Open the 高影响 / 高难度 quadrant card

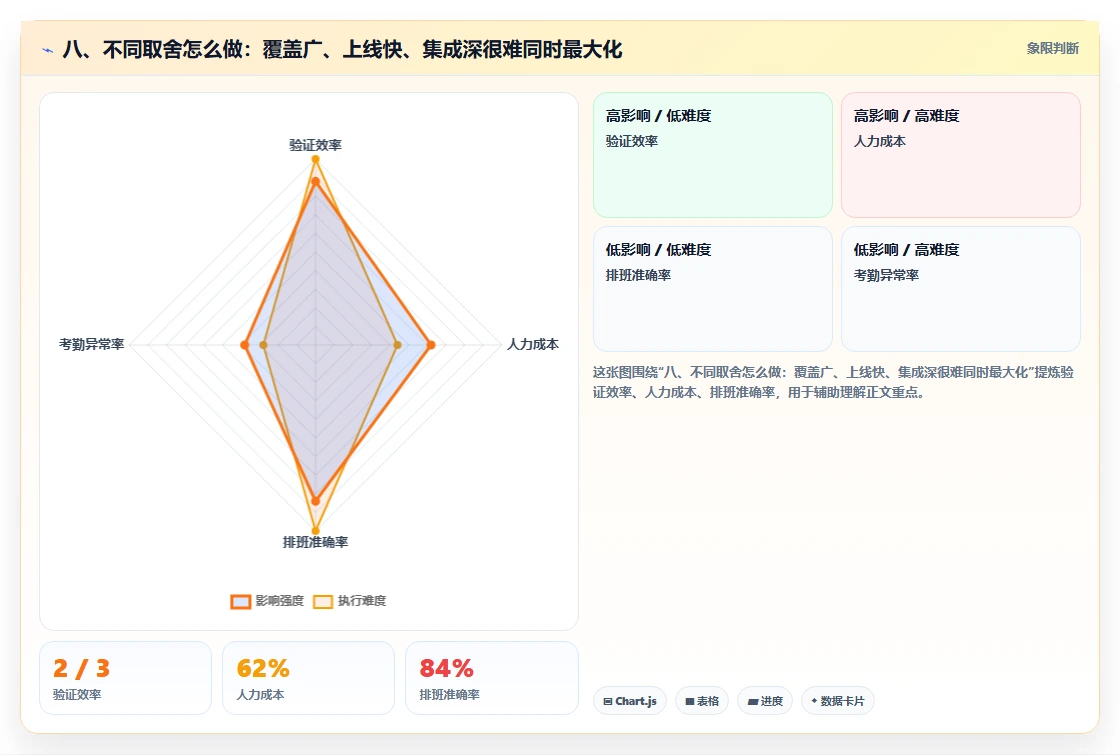[961, 155]
